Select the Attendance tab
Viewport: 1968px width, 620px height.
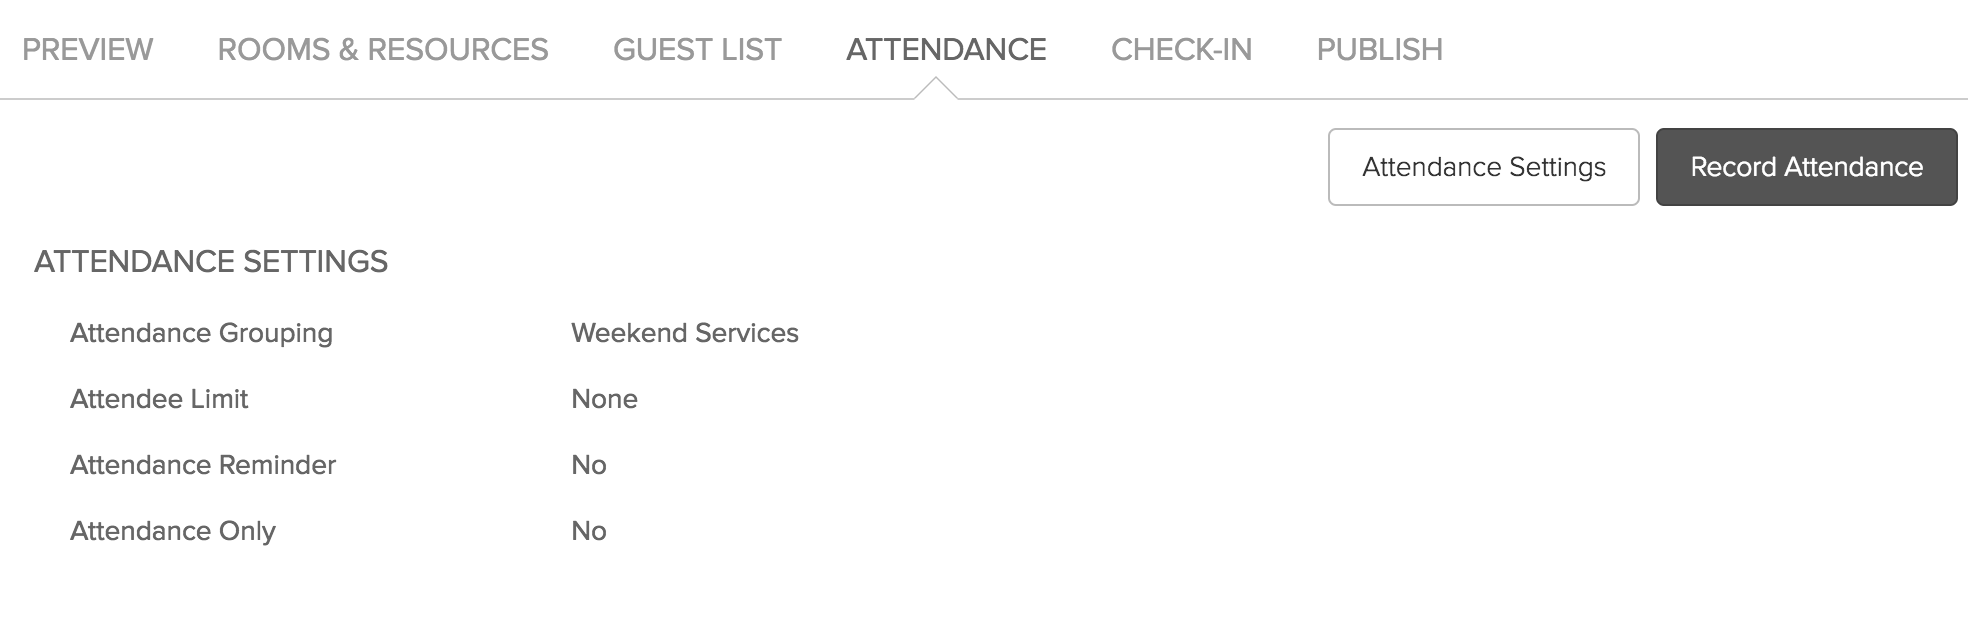pos(947,48)
